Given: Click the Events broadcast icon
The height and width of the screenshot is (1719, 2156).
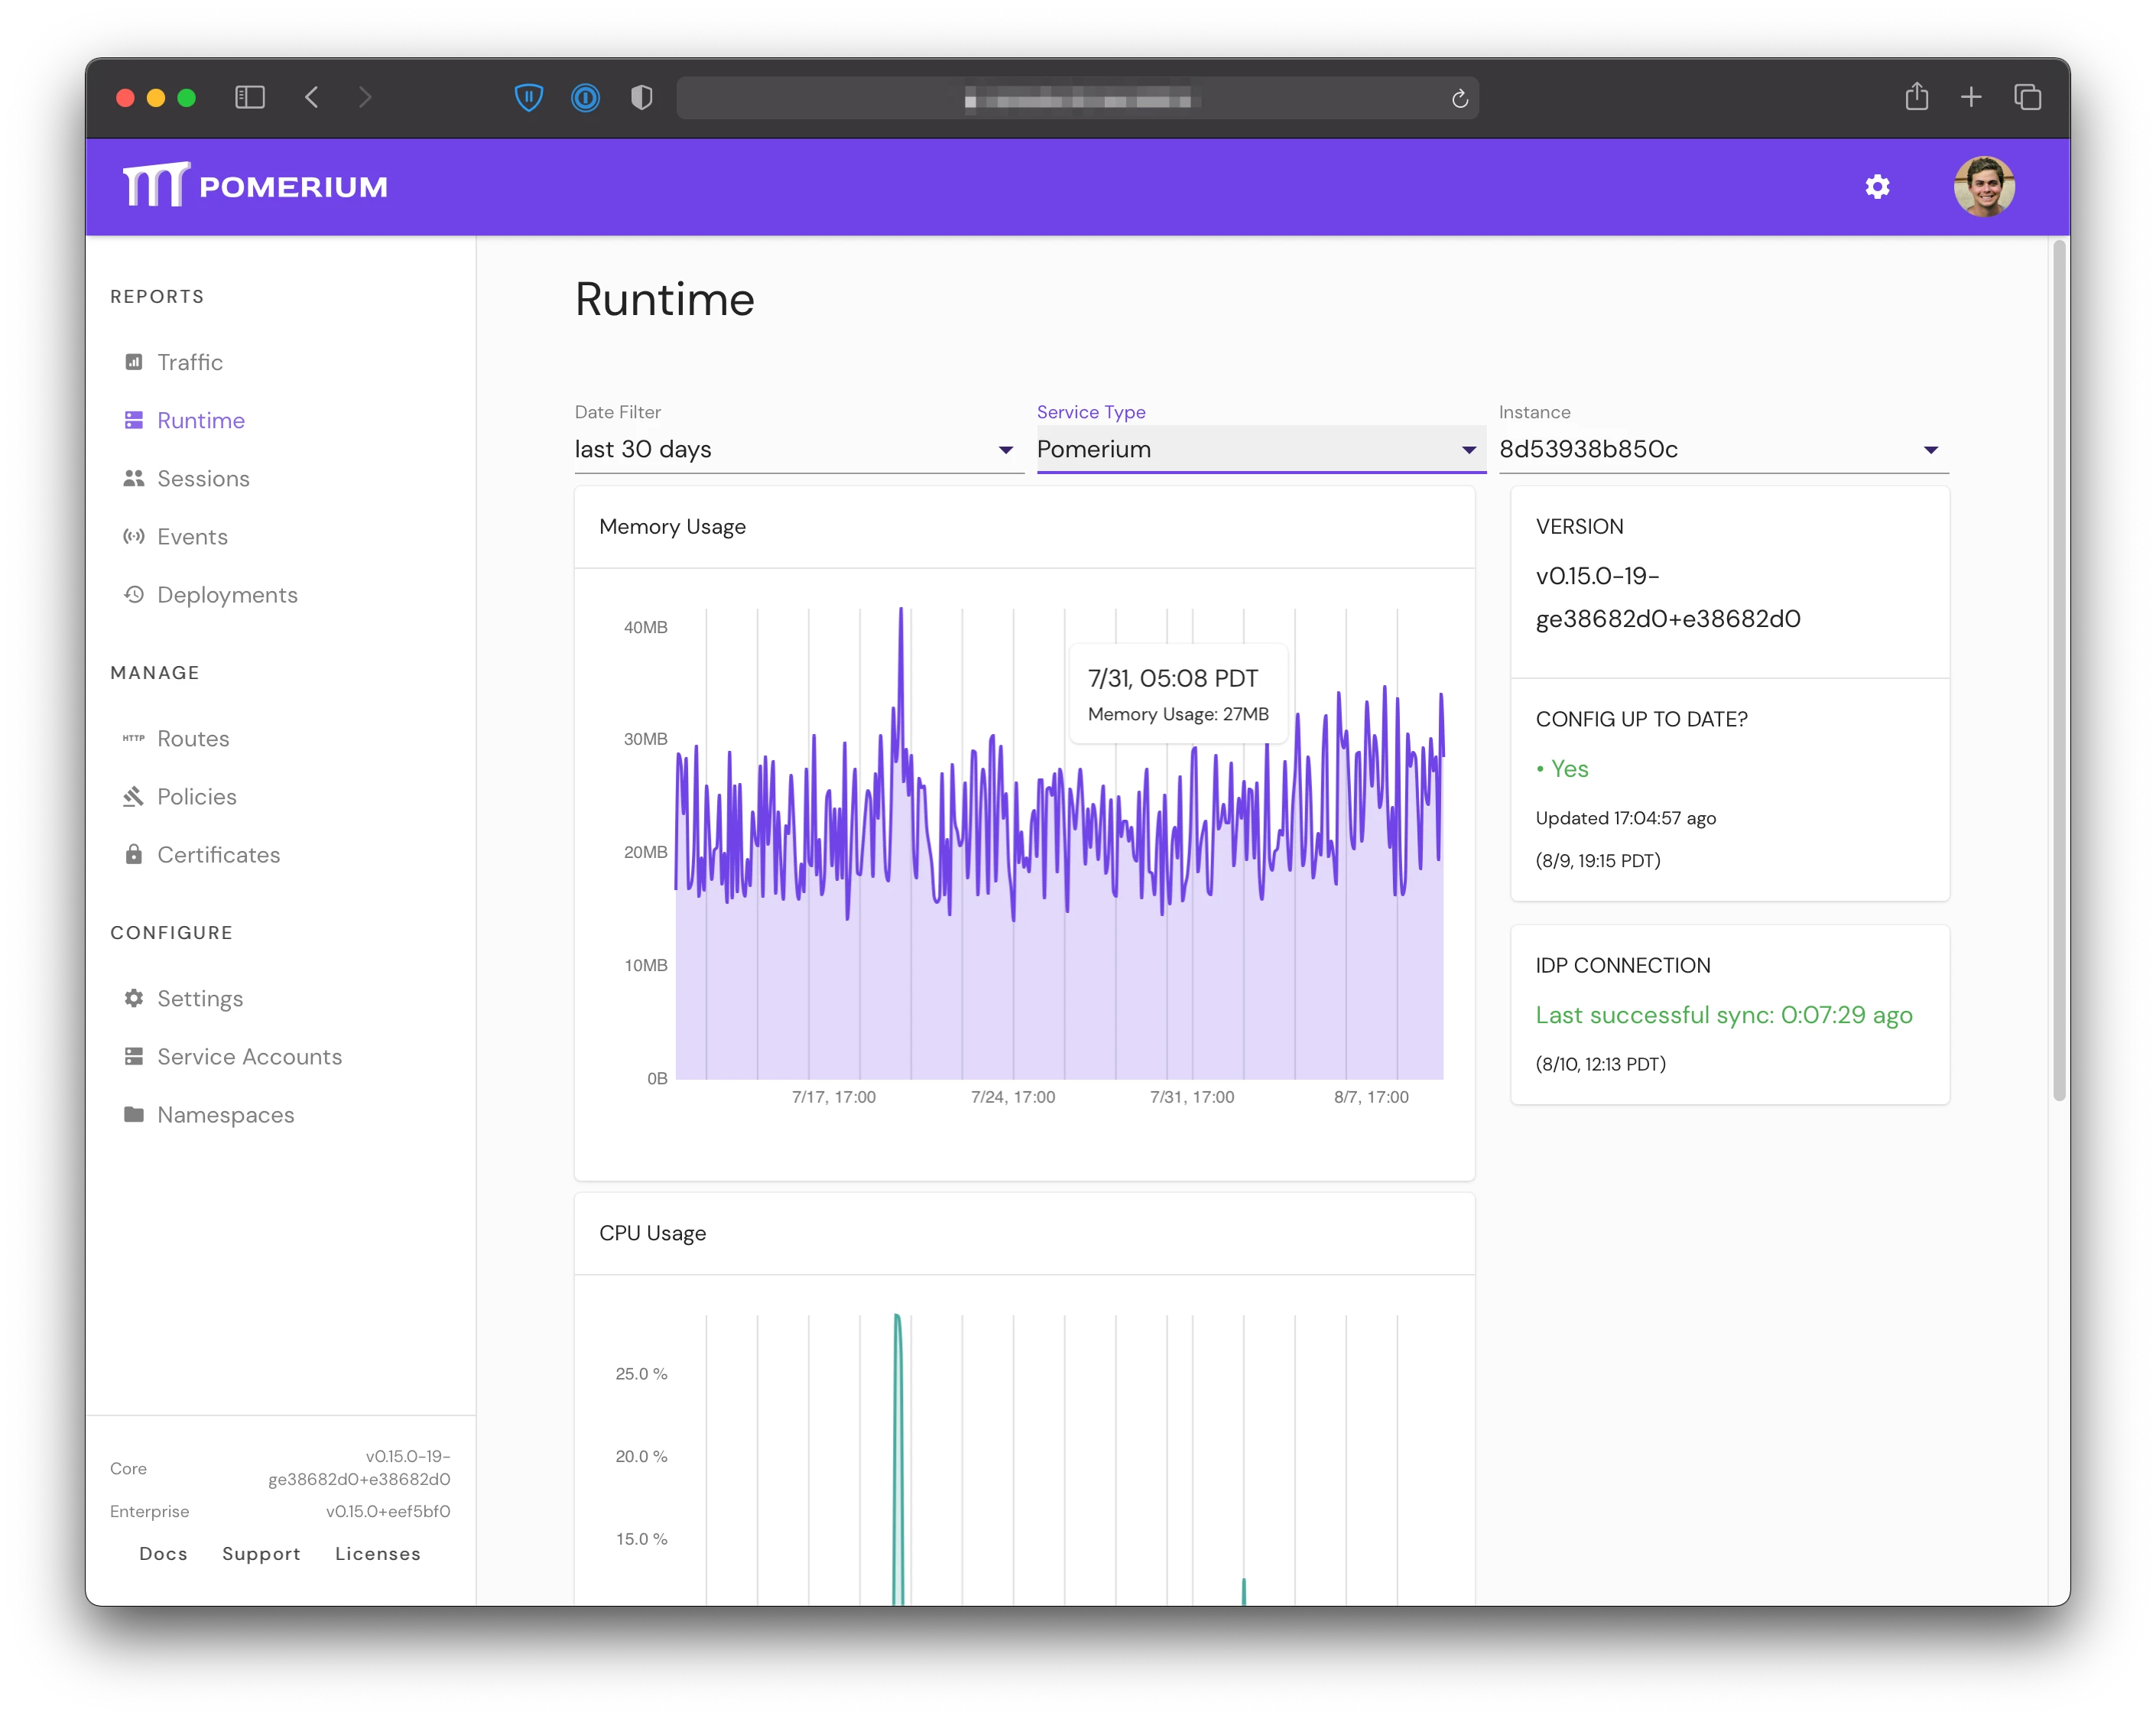Looking at the screenshot, I should pos(134,537).
